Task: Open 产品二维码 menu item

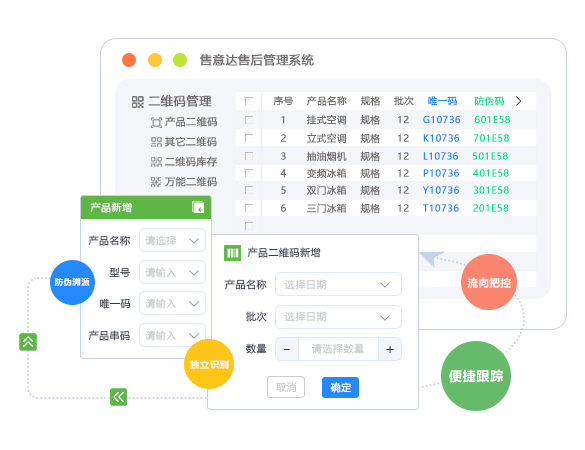Action: pos(184,122)
